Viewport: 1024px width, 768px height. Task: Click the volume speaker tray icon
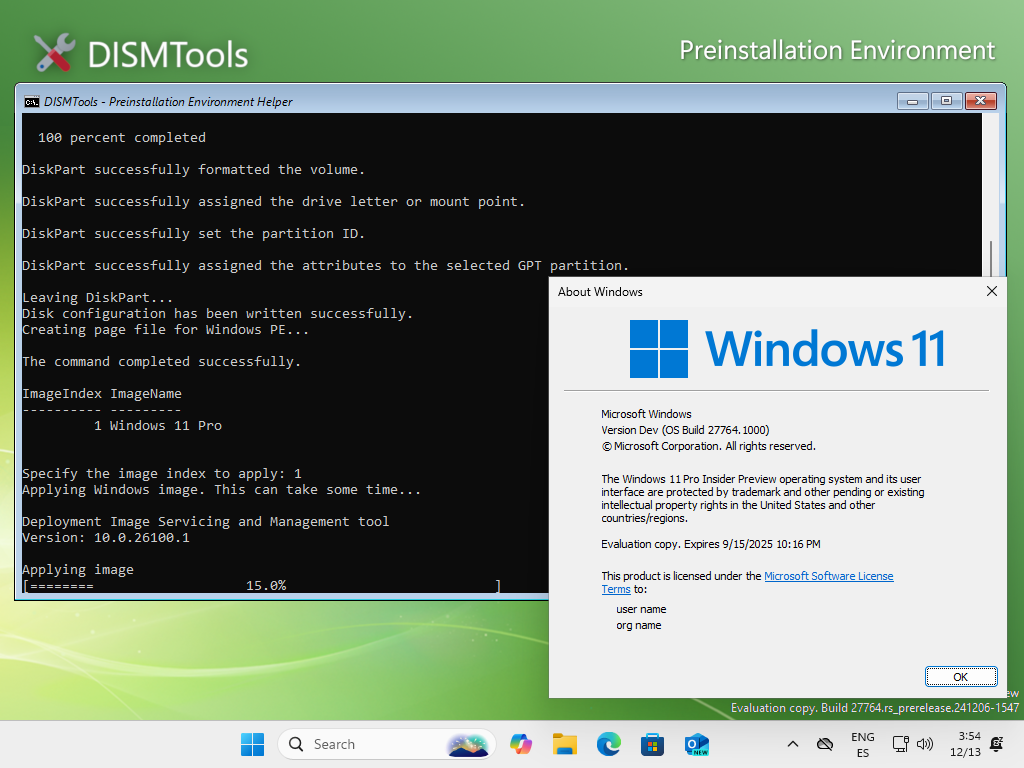click(x=924, y=744)
